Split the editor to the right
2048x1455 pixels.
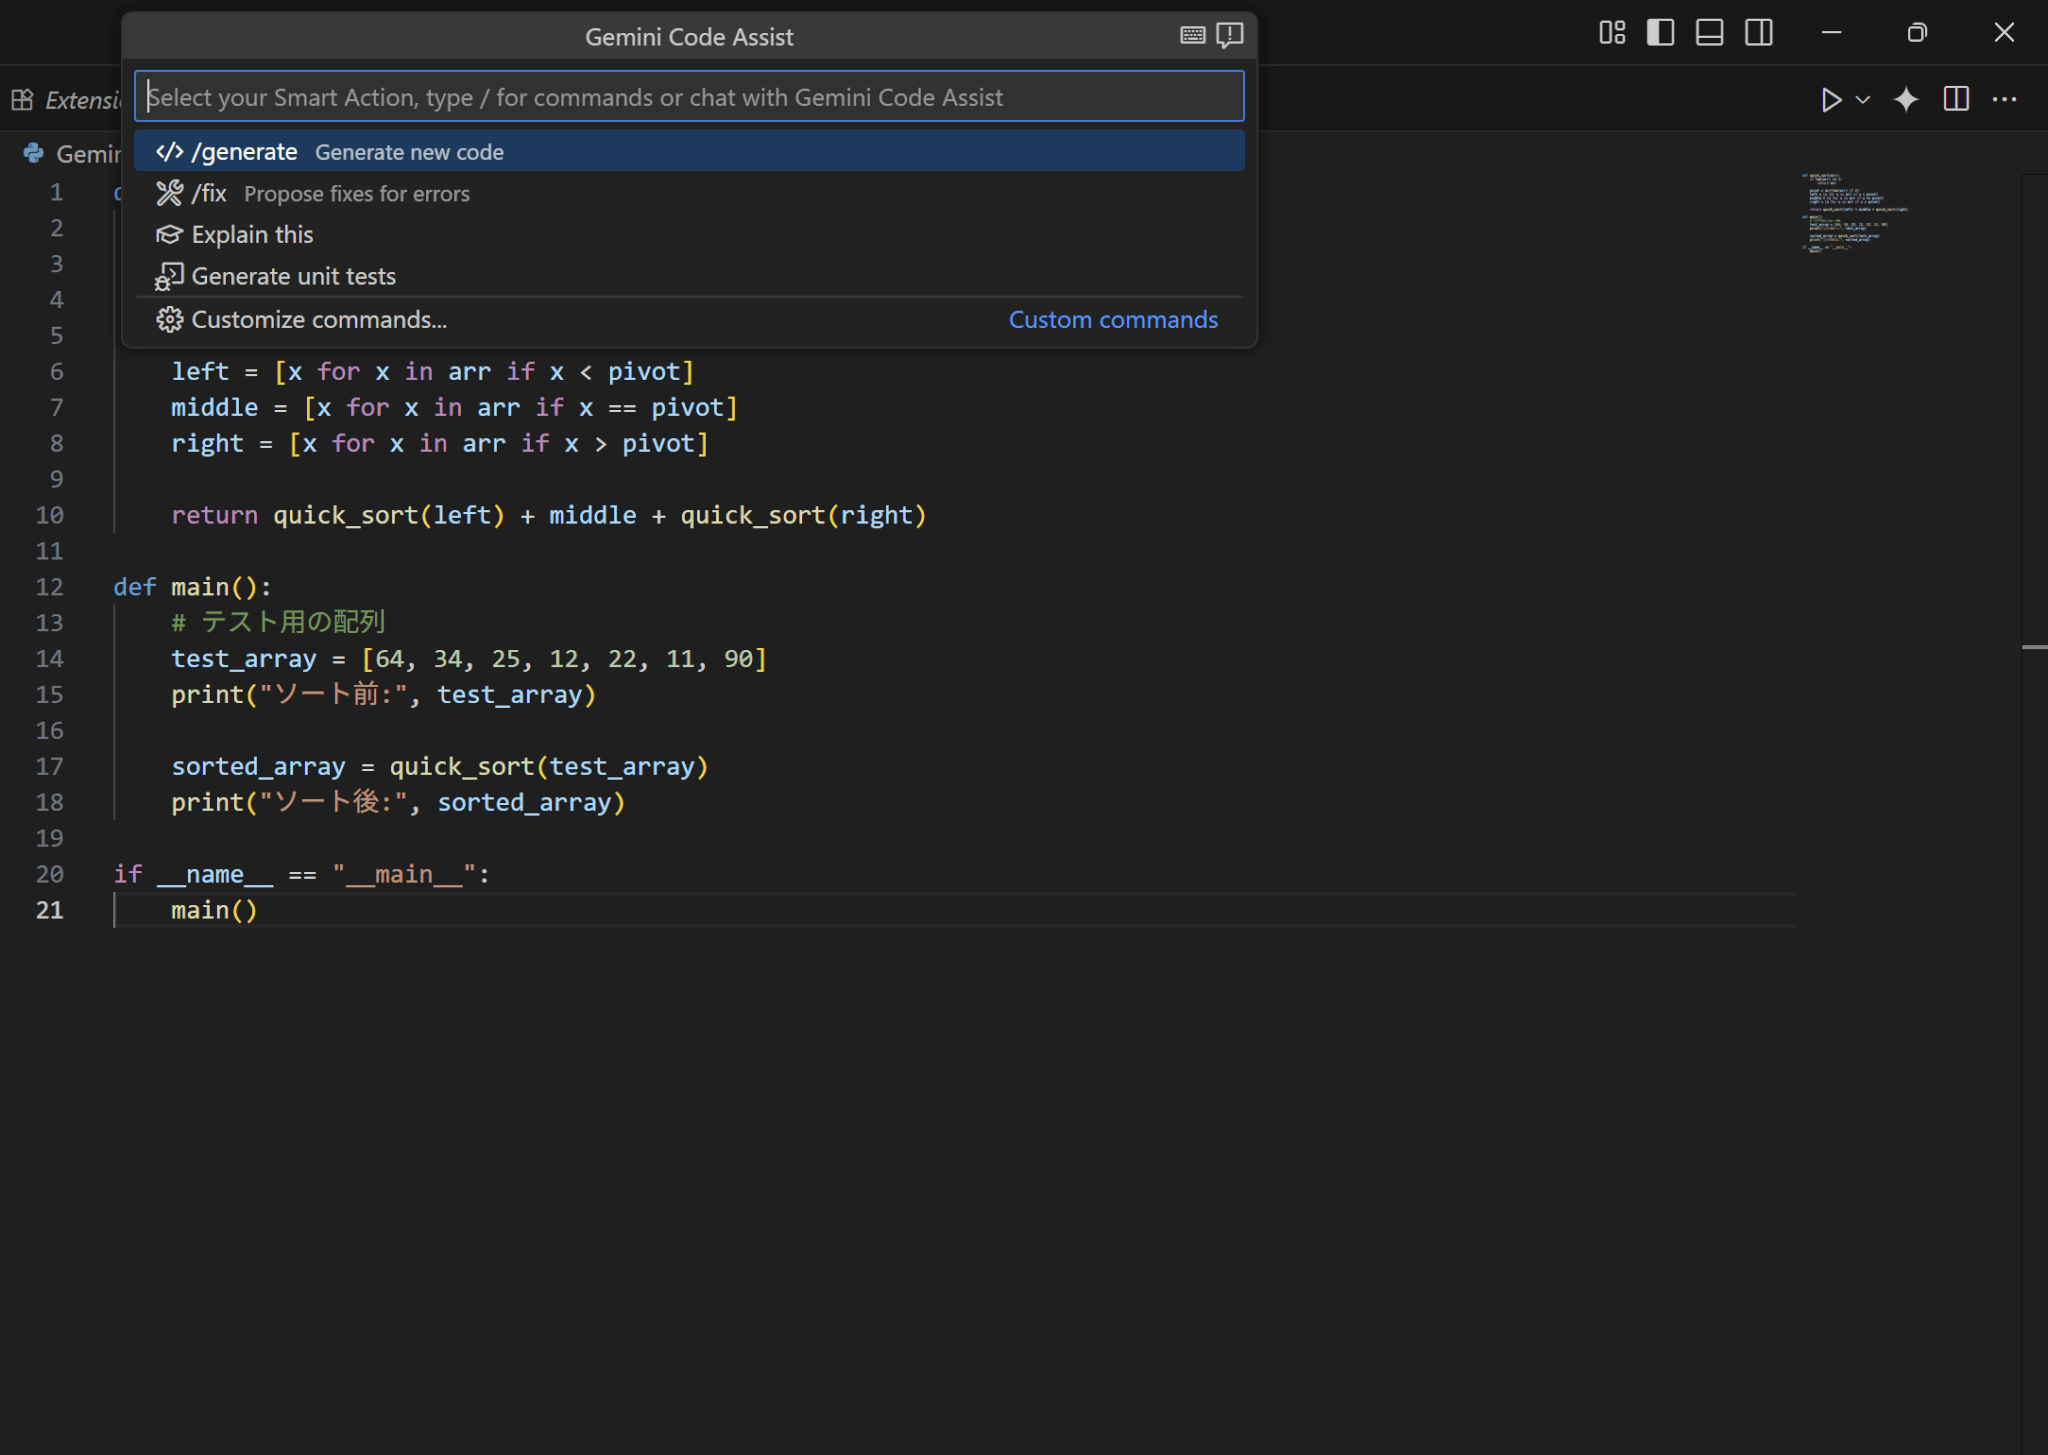1955,99
